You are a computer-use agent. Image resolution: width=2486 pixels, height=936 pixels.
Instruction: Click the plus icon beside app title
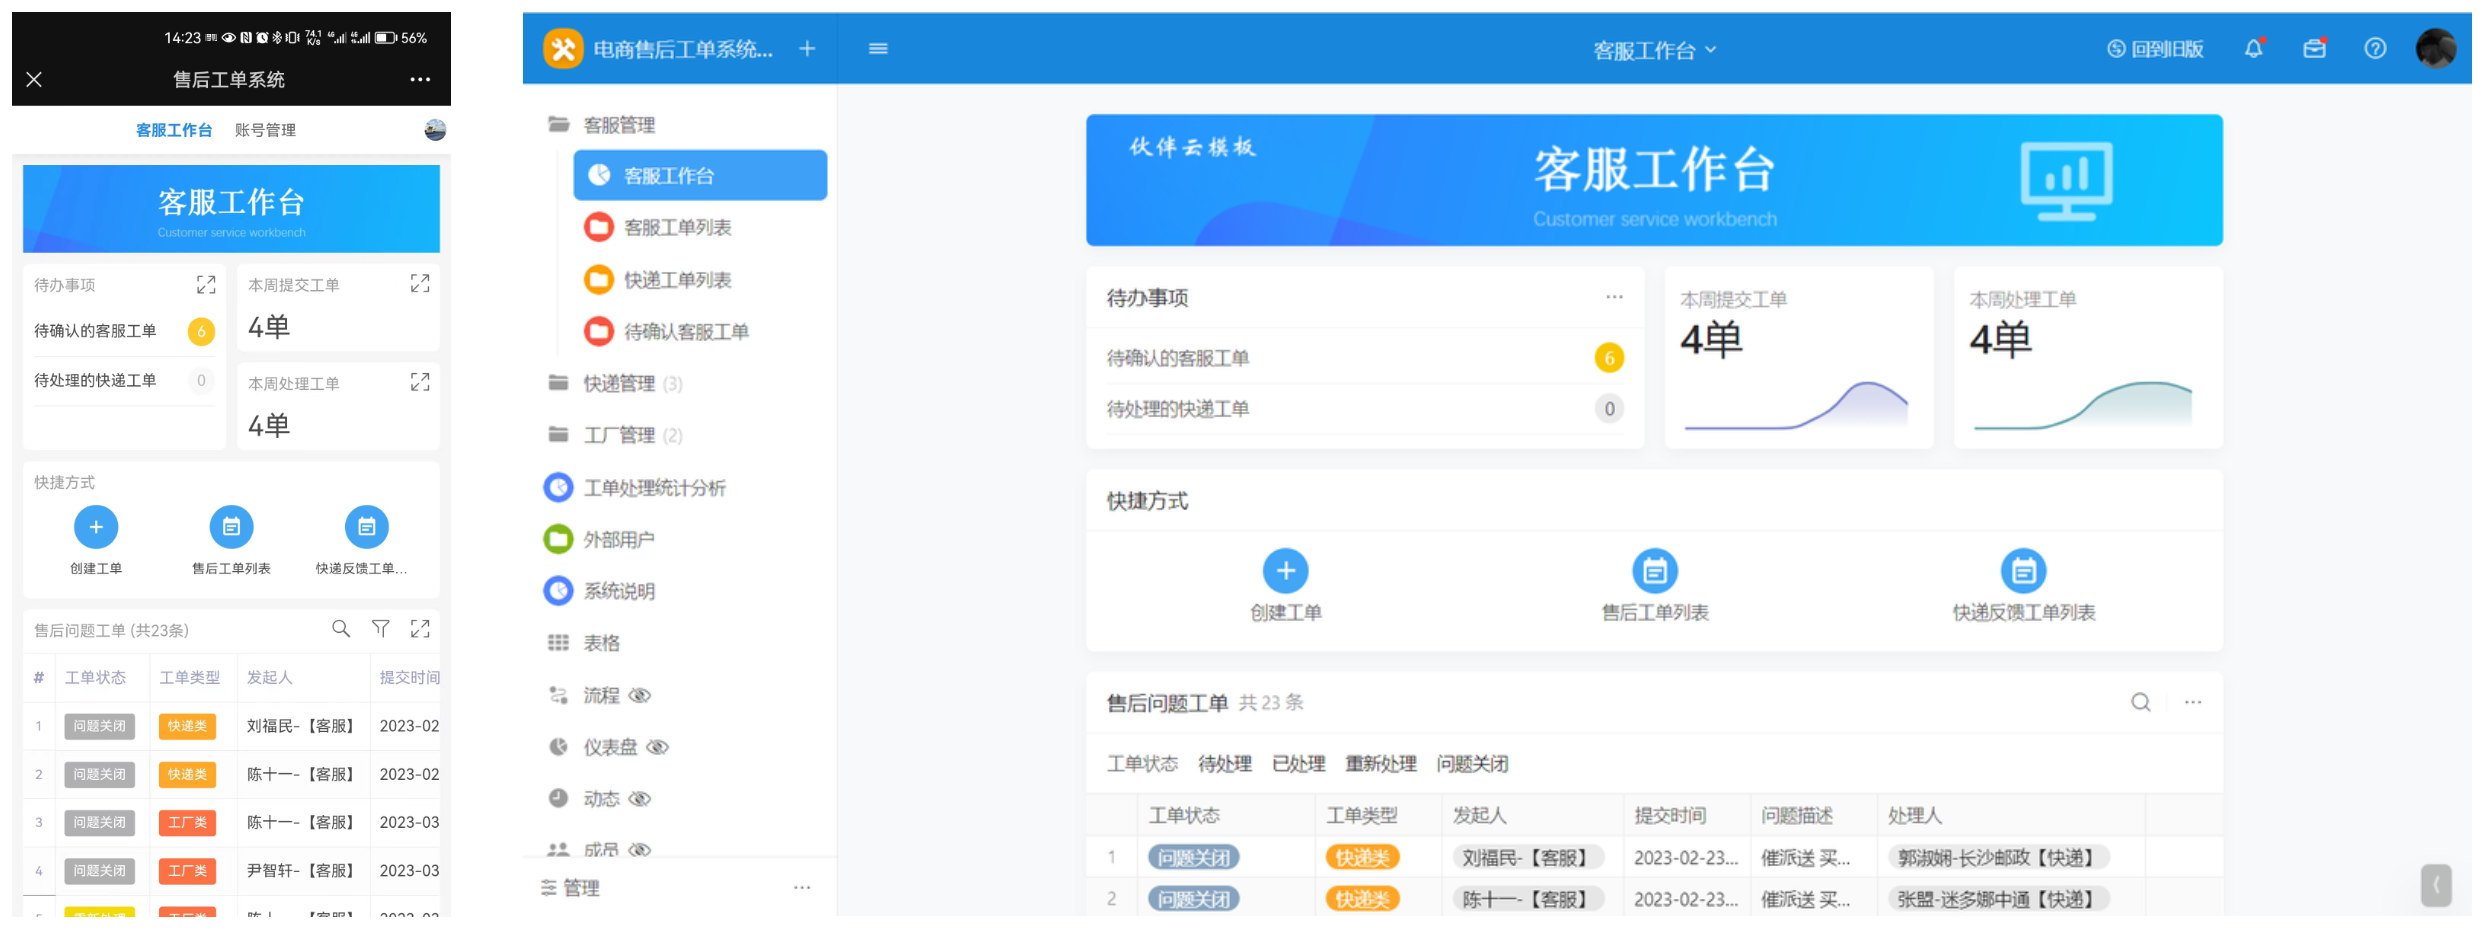click(807, 48)
